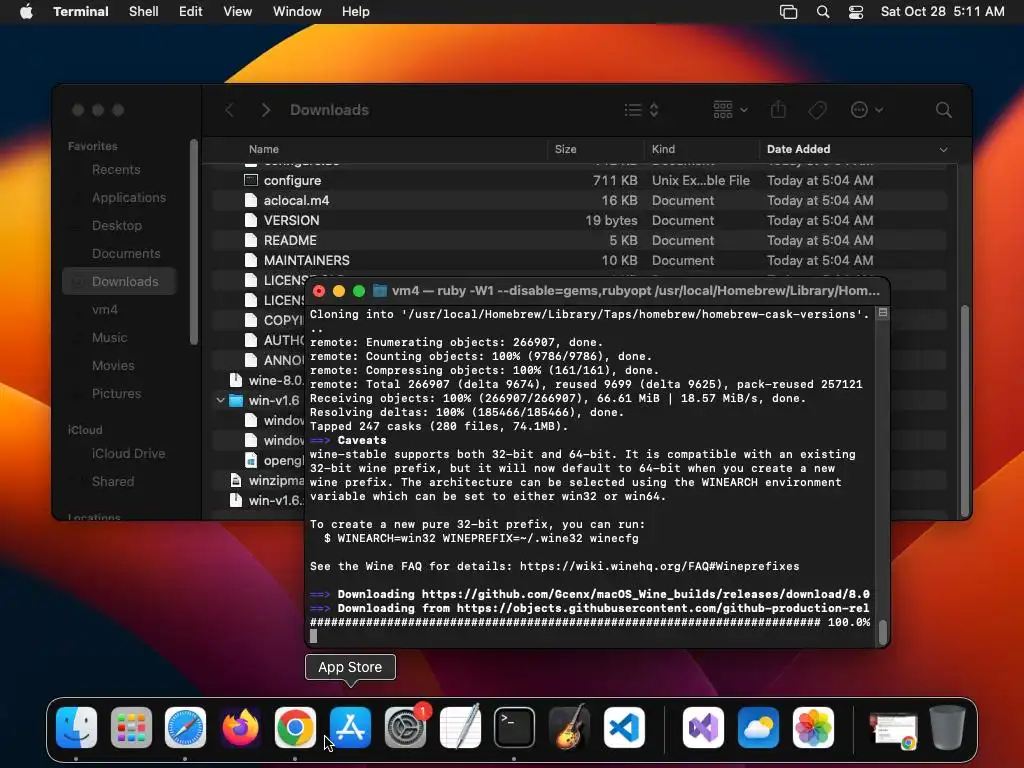Open the Trash in the Dock

[948, 727]
